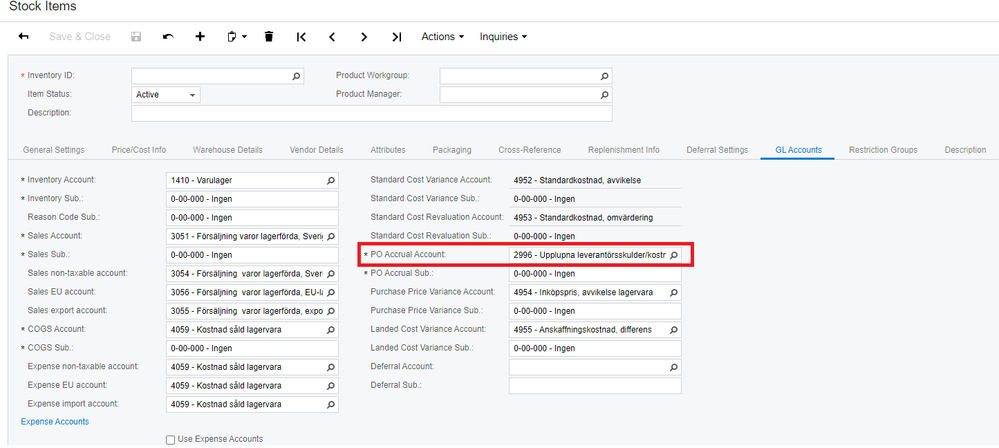Screen dimensions: 999x448
Task: Open the Deferral Settings tab
Action: 717,150
